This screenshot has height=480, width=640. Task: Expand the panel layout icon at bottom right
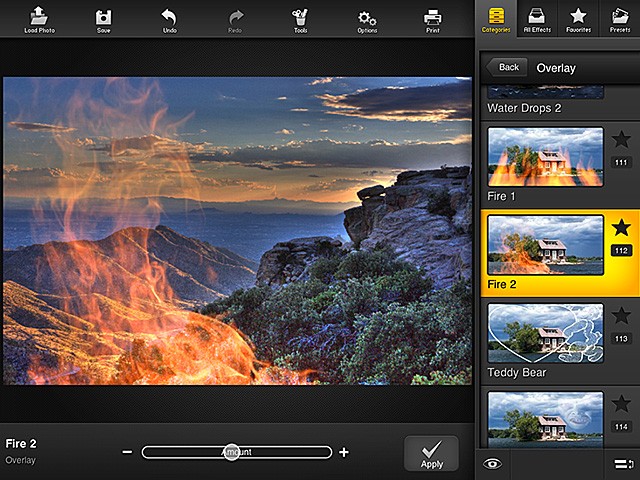coord(620,463)
